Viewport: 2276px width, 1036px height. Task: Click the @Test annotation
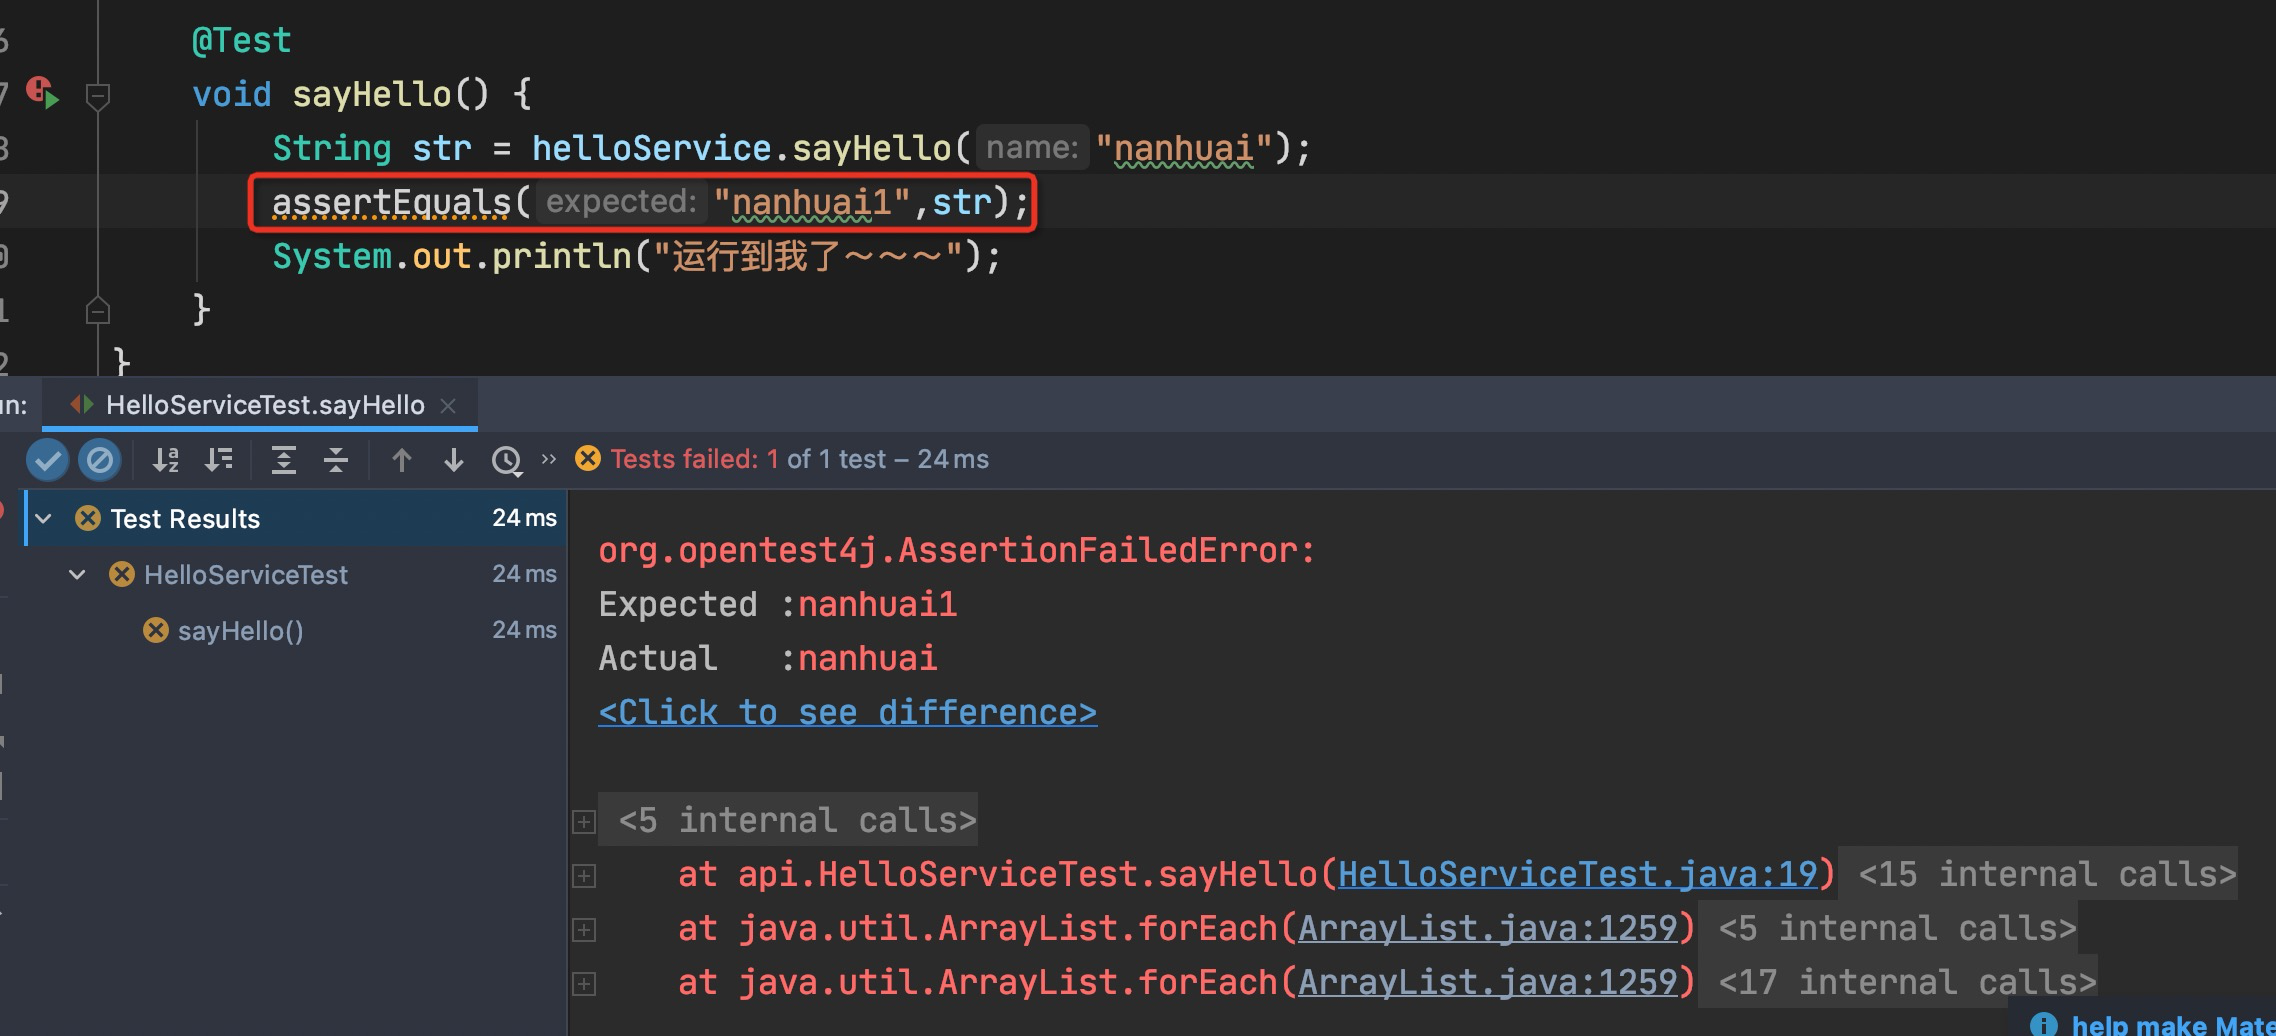coord(241,40)
